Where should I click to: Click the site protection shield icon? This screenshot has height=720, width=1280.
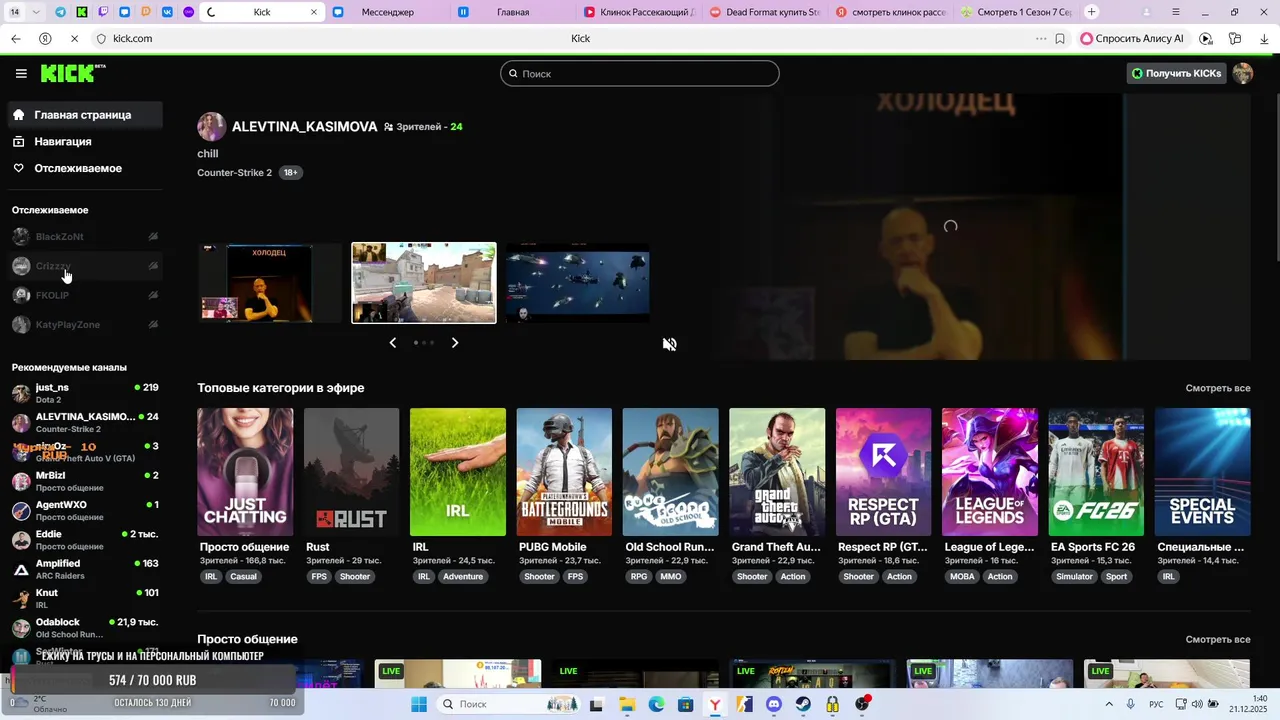click(x=101, y=39)
